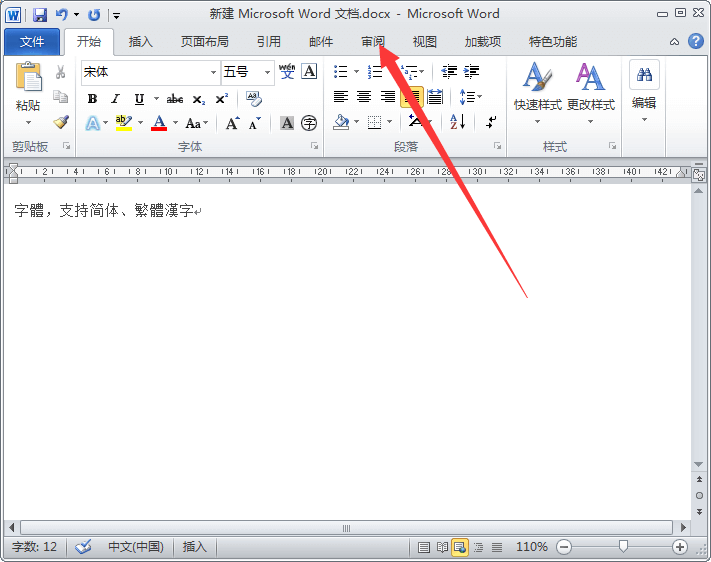Image resolution: width=711 pixels, height=562 pixels.
Task: Click the 快速样式 button
Action: pyautogui.click(x=537, y=90)
